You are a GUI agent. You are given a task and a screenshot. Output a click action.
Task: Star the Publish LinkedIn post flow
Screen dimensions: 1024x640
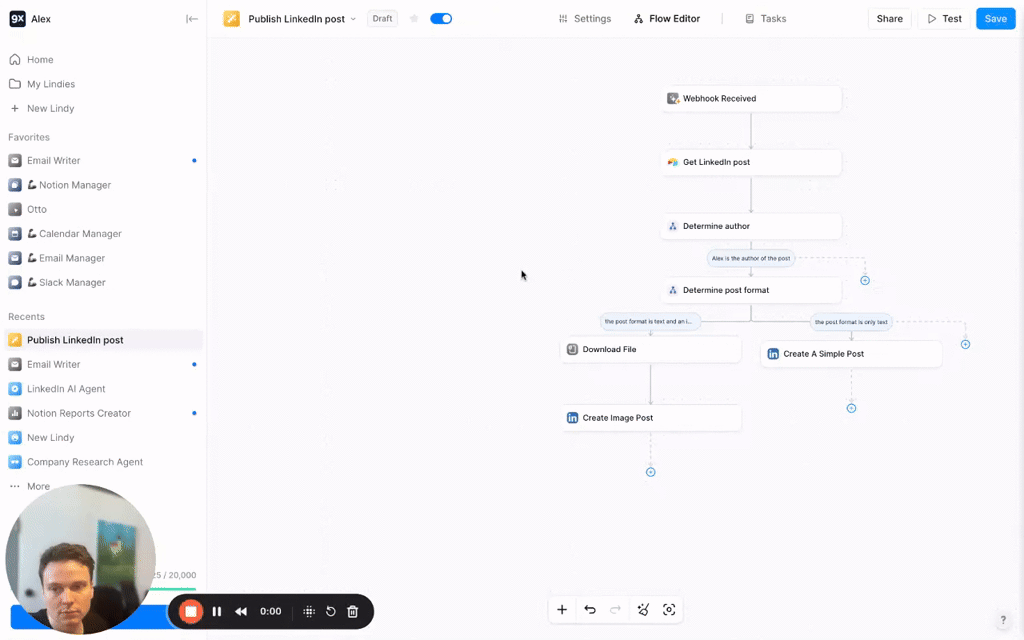[x=414, y=19]
